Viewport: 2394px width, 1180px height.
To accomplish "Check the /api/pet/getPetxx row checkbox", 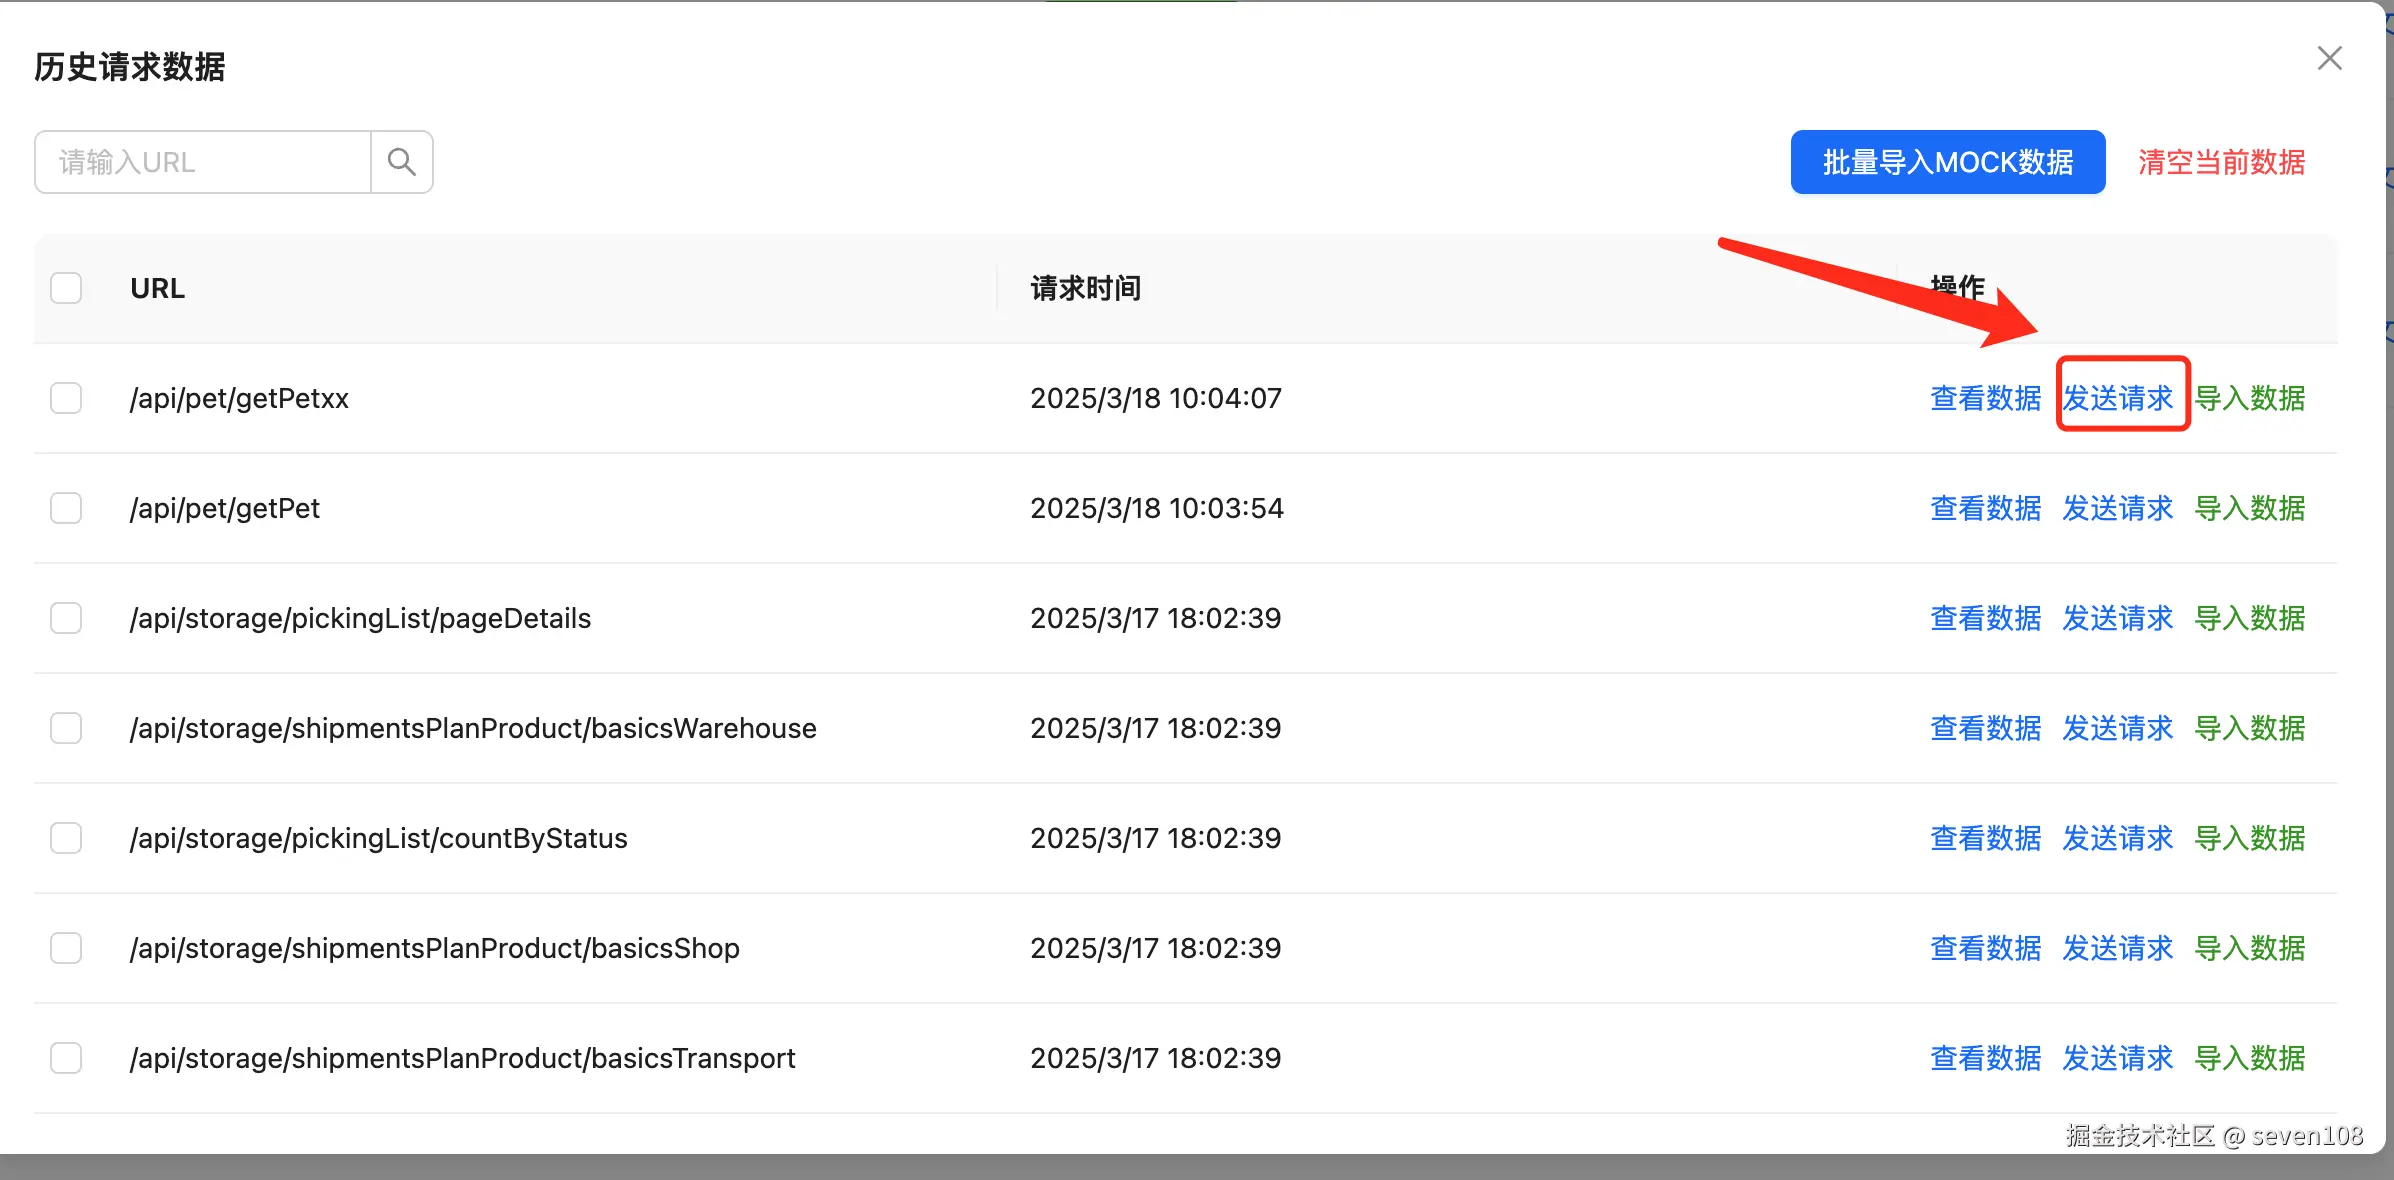I will pos(66,398).
